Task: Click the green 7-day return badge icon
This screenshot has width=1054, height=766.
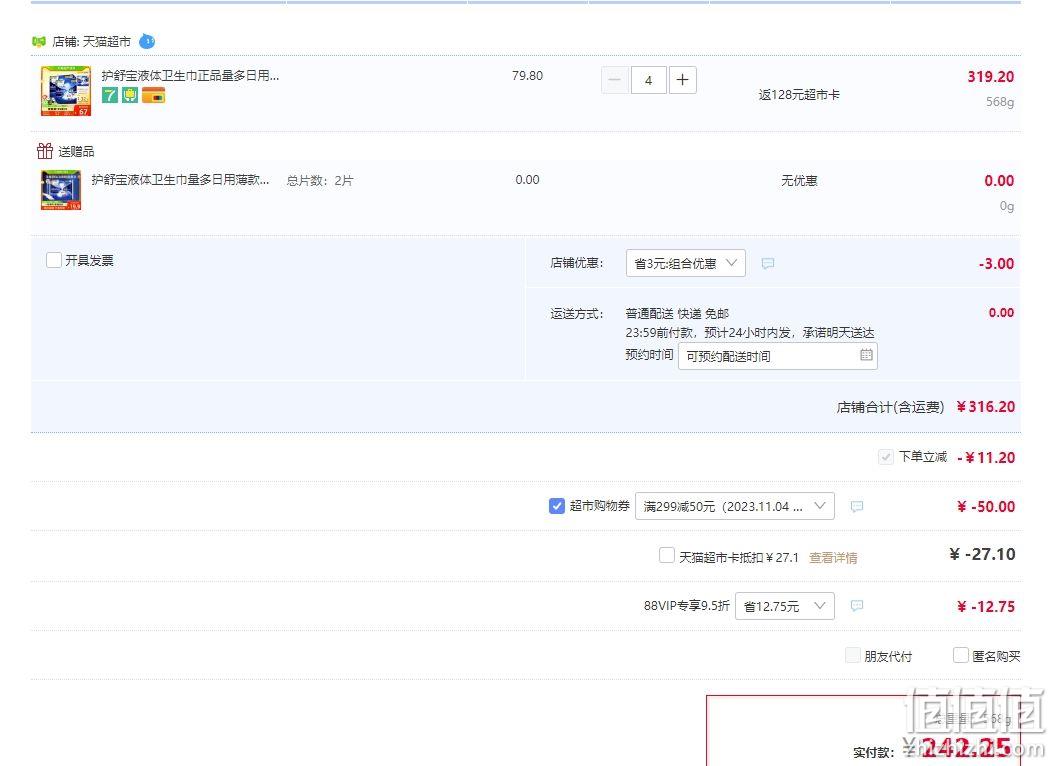Action: click(110, 95)
